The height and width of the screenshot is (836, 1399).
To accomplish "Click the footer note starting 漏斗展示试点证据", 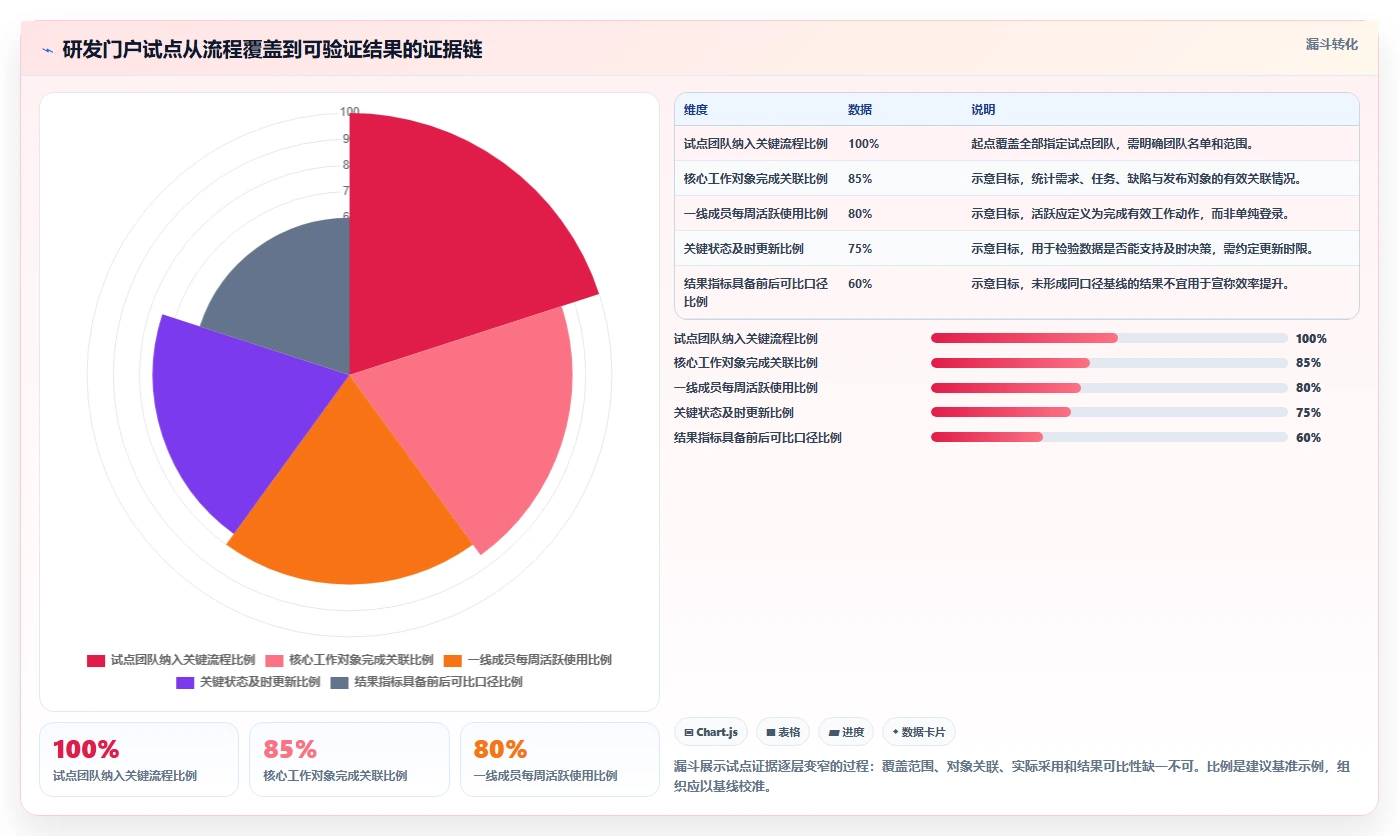I will click(1014, 776).
